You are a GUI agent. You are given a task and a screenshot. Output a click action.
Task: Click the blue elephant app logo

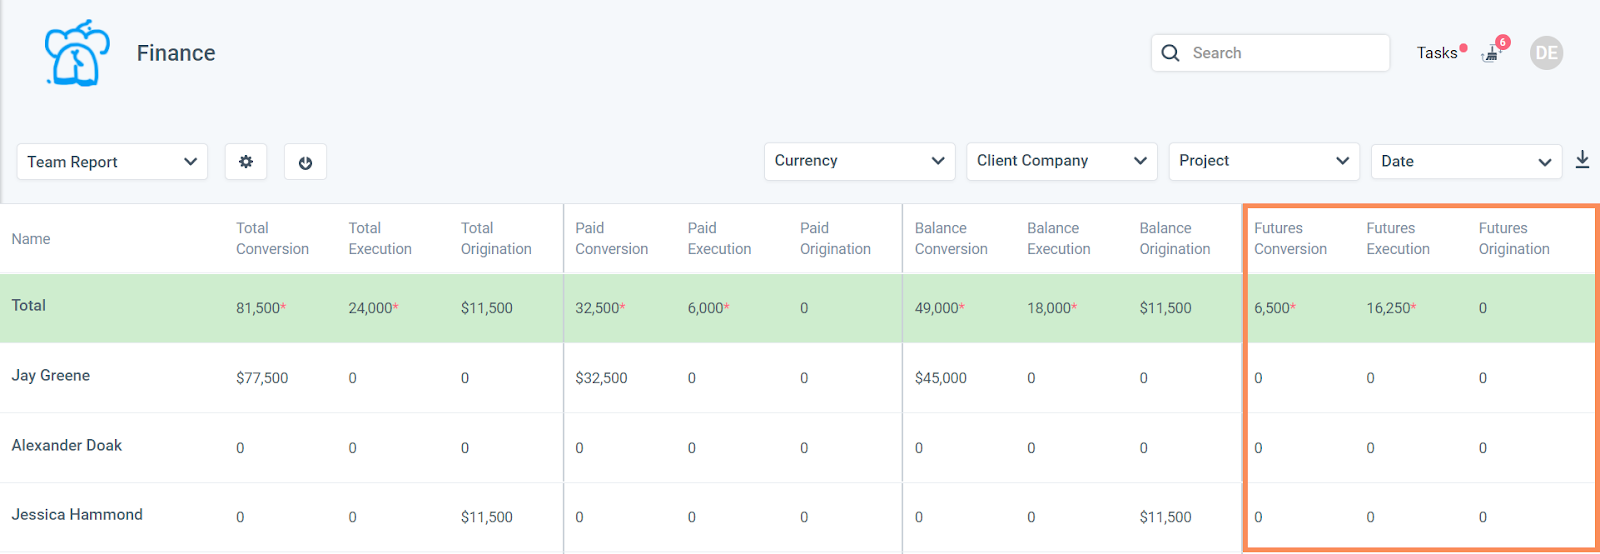click(77, 53)
